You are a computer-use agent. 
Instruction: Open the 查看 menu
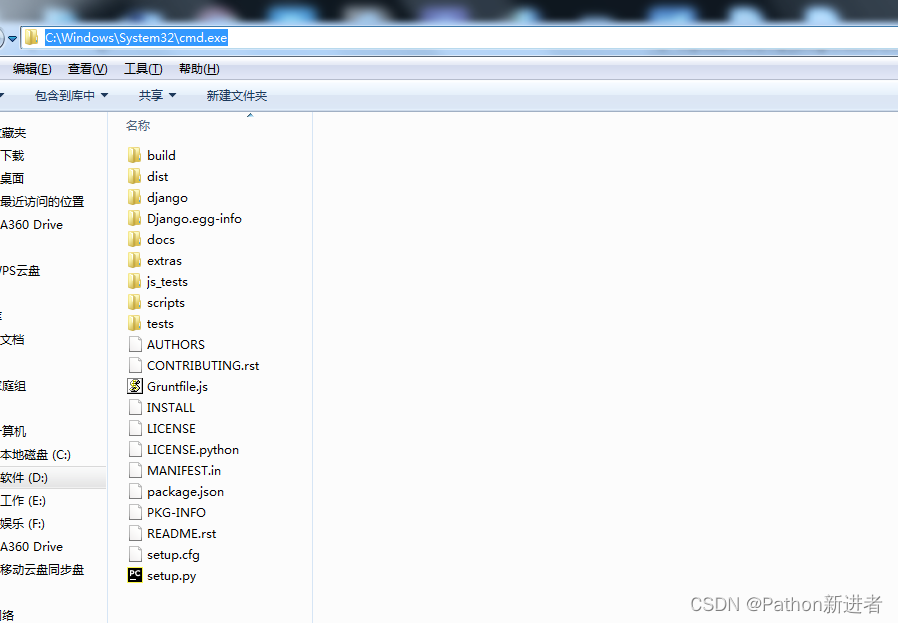(87, 68)
